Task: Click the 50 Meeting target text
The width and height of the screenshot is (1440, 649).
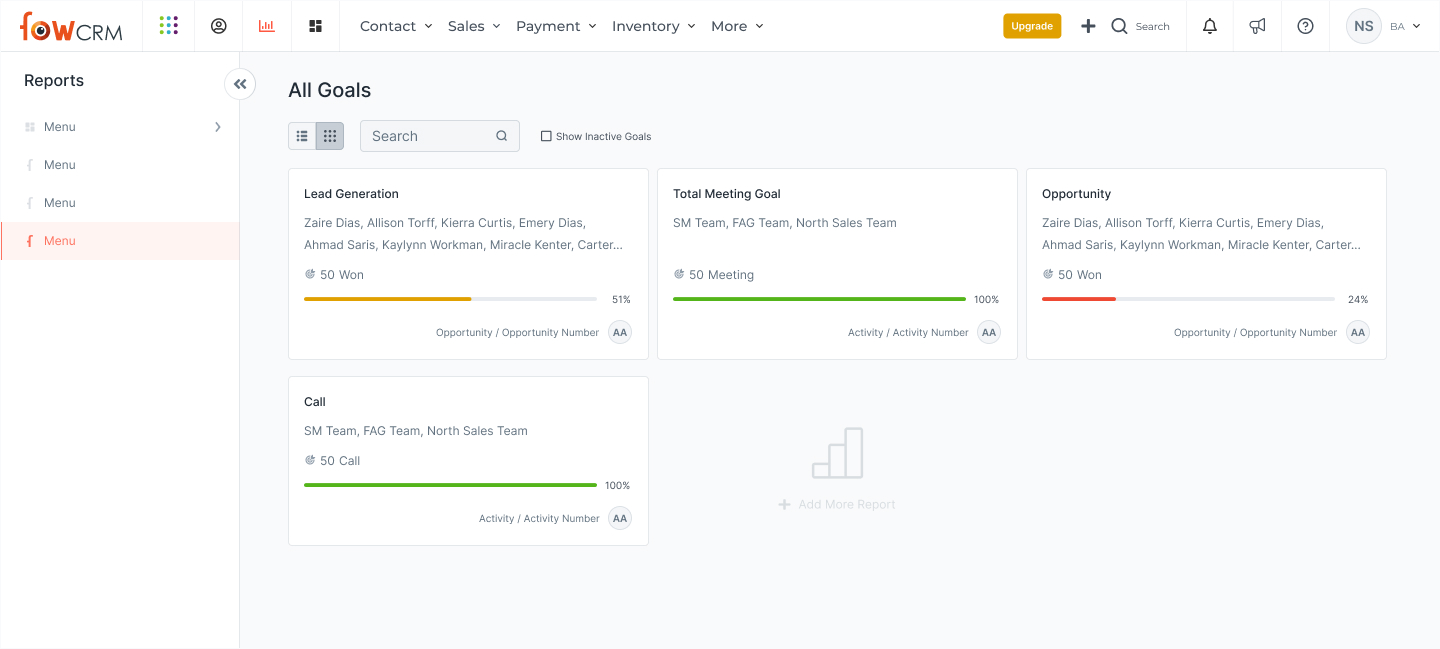Action: 722,274
